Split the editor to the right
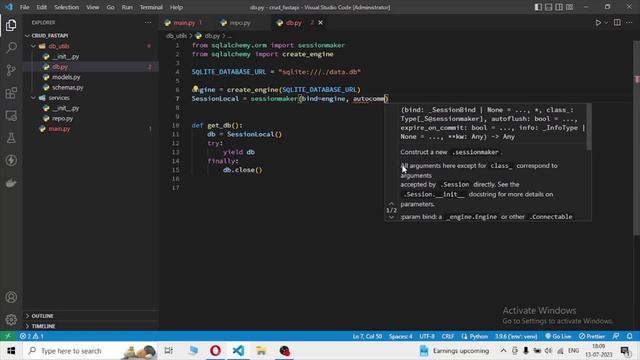The width and height of the screenshot is (640, 360). 617,23
